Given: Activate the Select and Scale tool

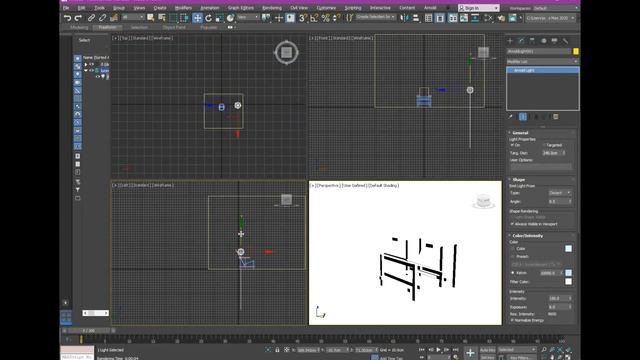Looking at the screenshot, I should pyautogui.click(x=220, y=18).
